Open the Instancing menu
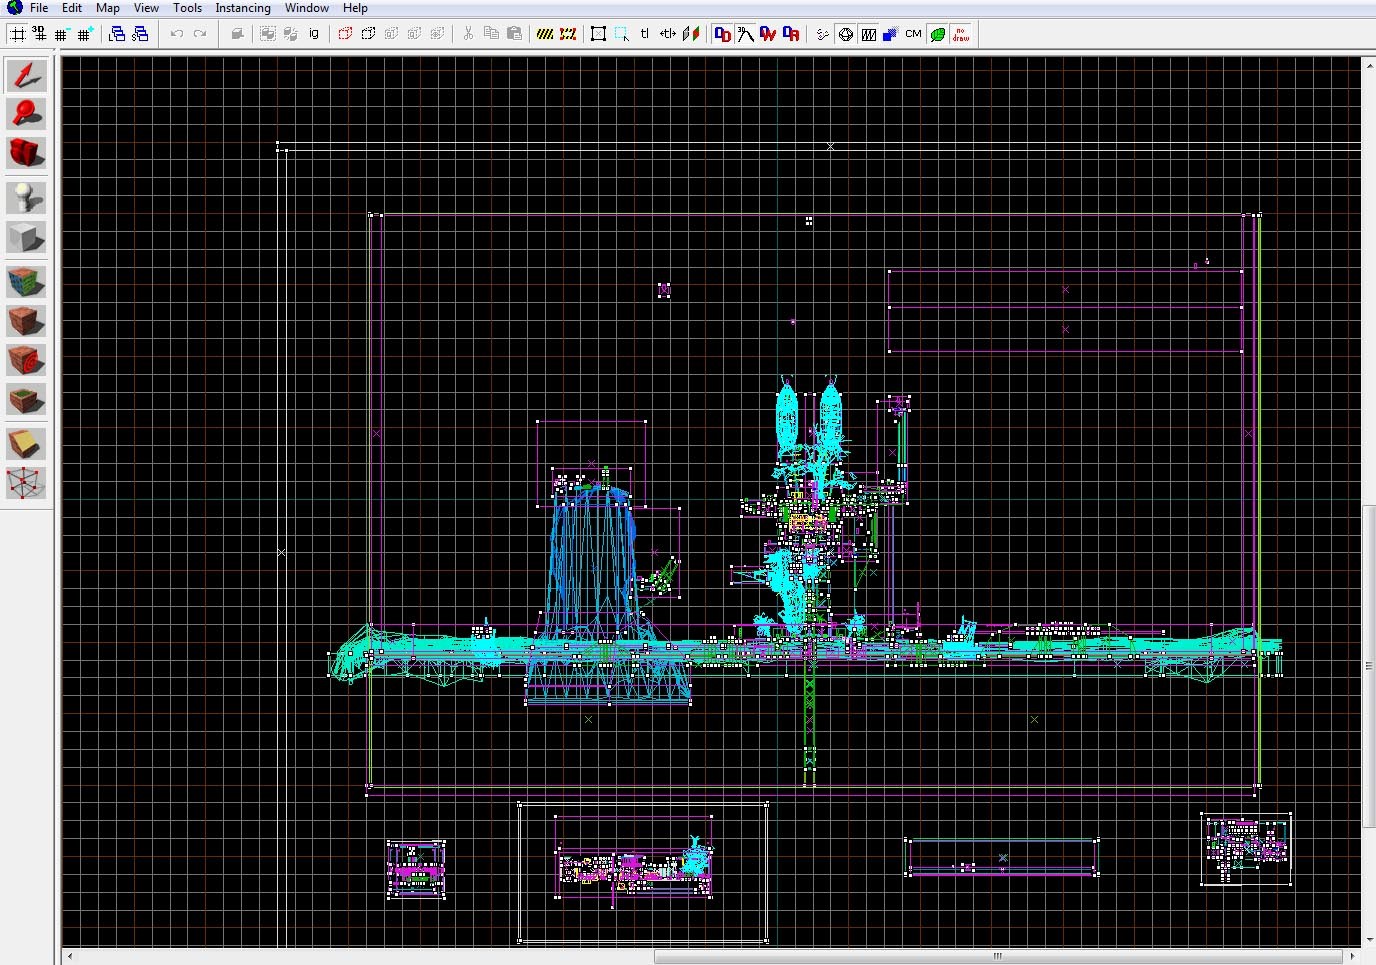Screen dimensions: 1376x965 pos(243,8)
